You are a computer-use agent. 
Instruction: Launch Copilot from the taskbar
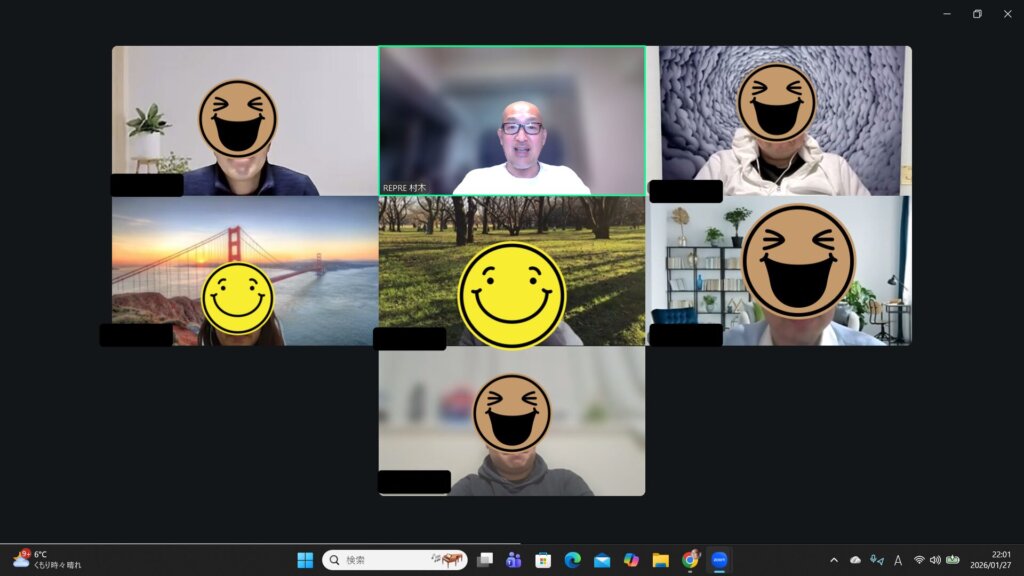631,560
